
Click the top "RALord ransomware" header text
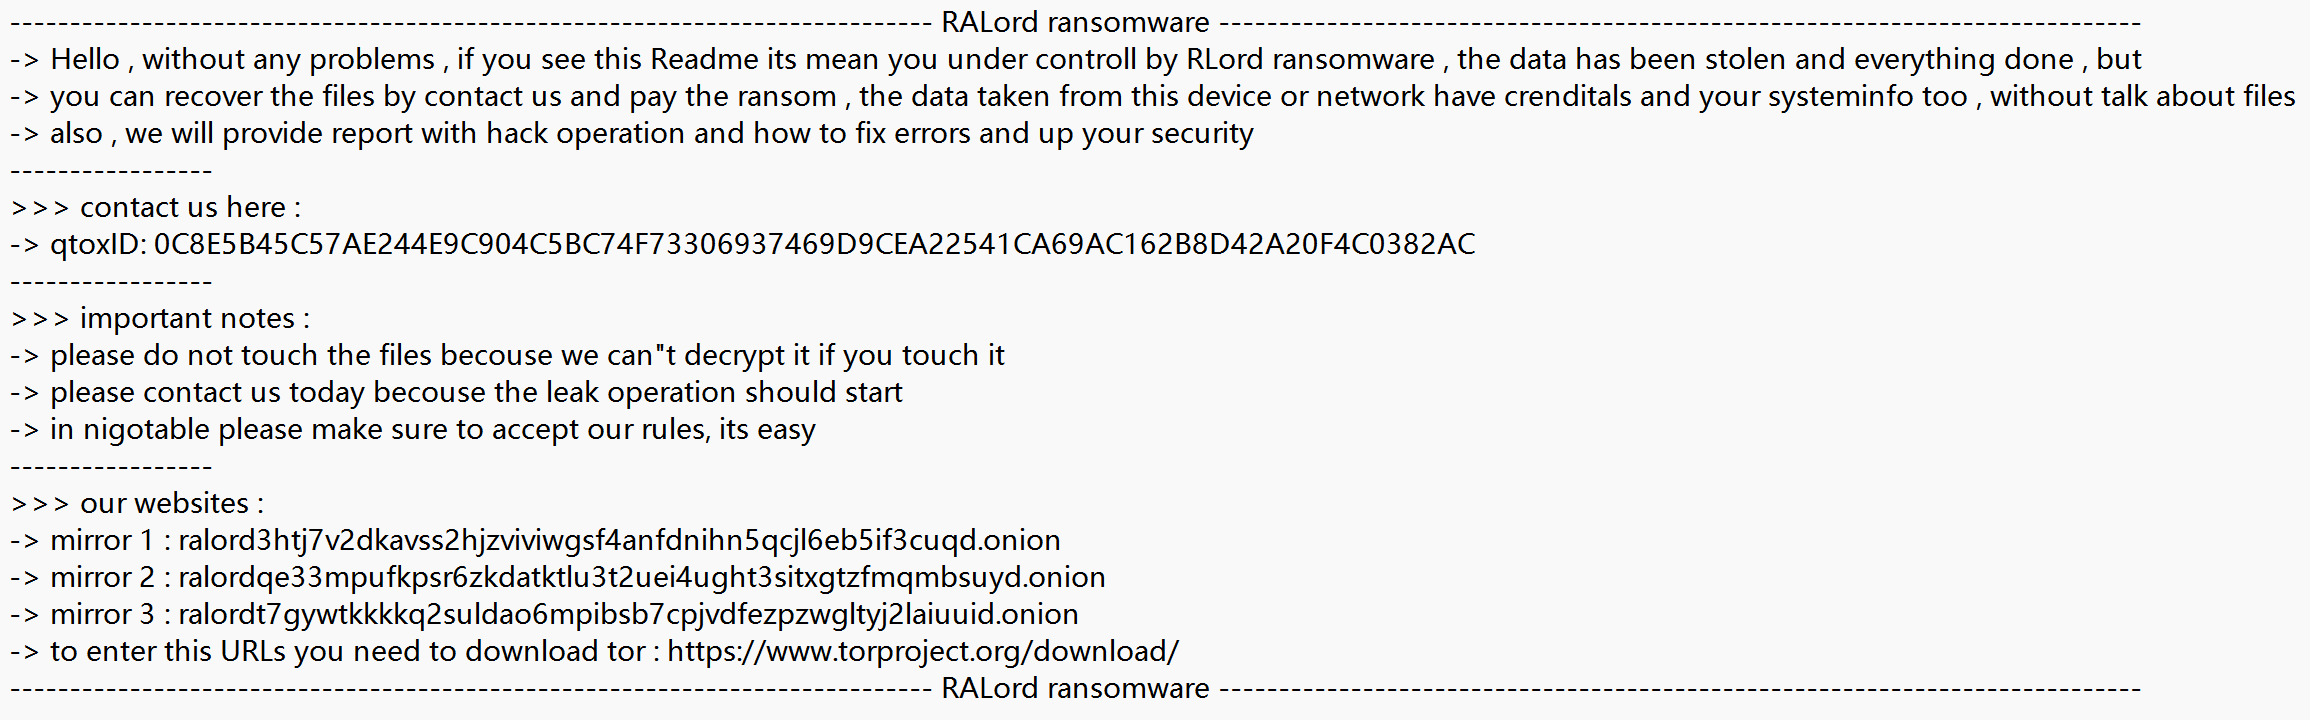(x=1075, y=22)
